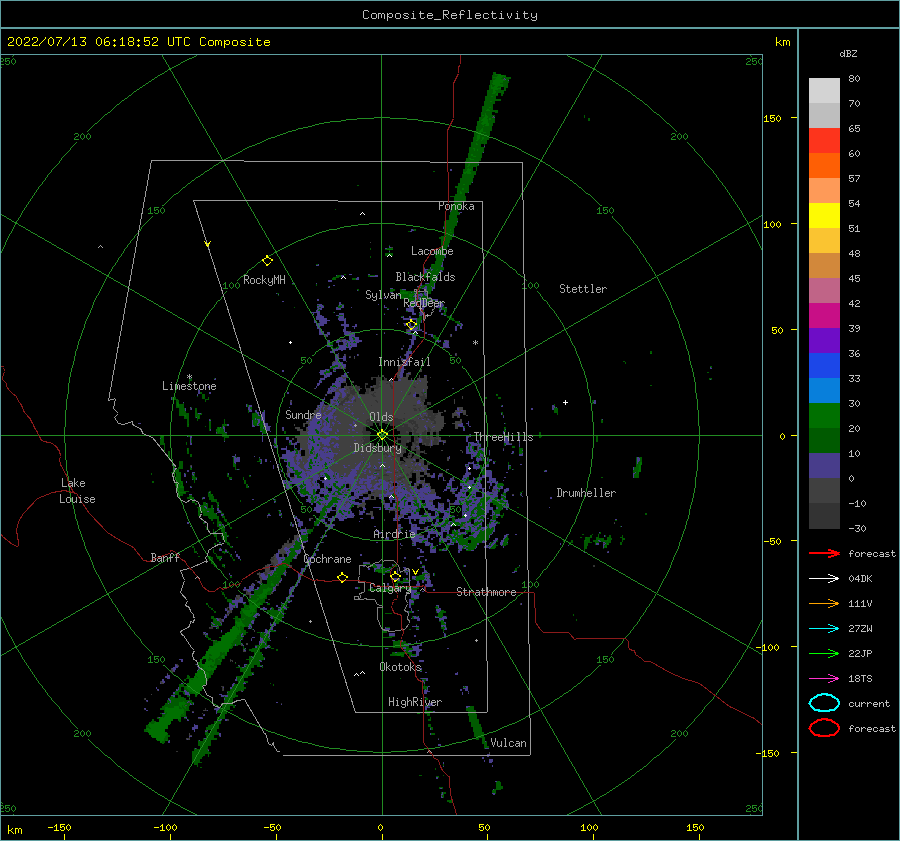
Task: Click the Cochrane label
Action: [327, 559]
